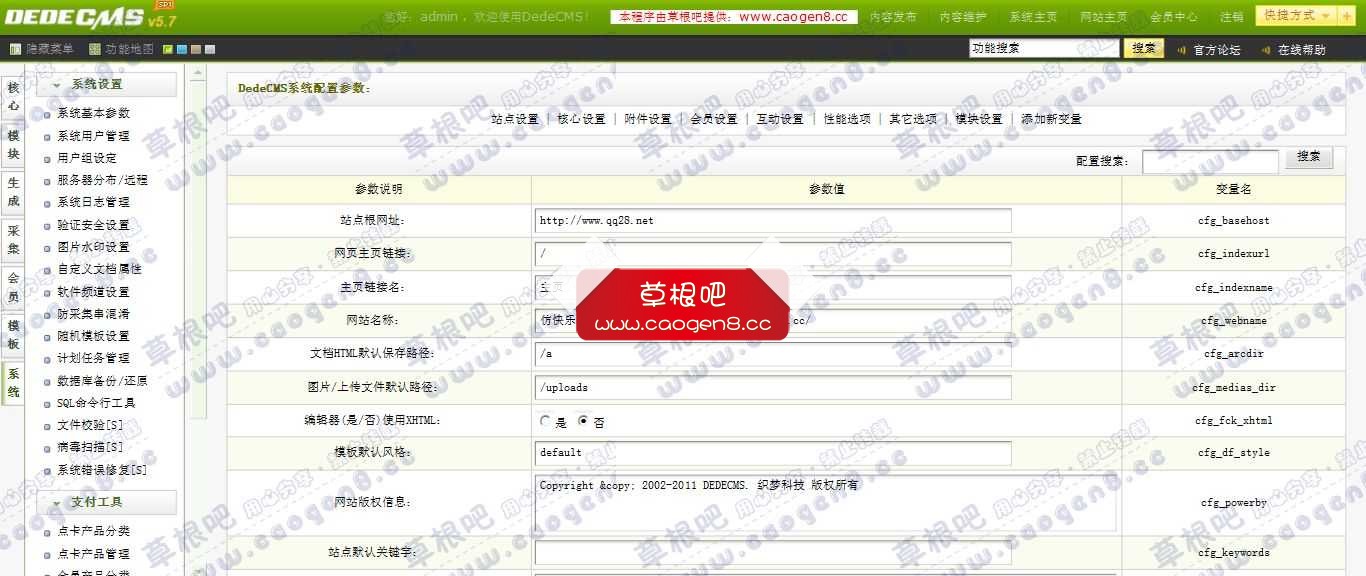Screen dimensions: 1366x576
Task: Select 是 for editor XHTML option
Action: pos(546,421)
